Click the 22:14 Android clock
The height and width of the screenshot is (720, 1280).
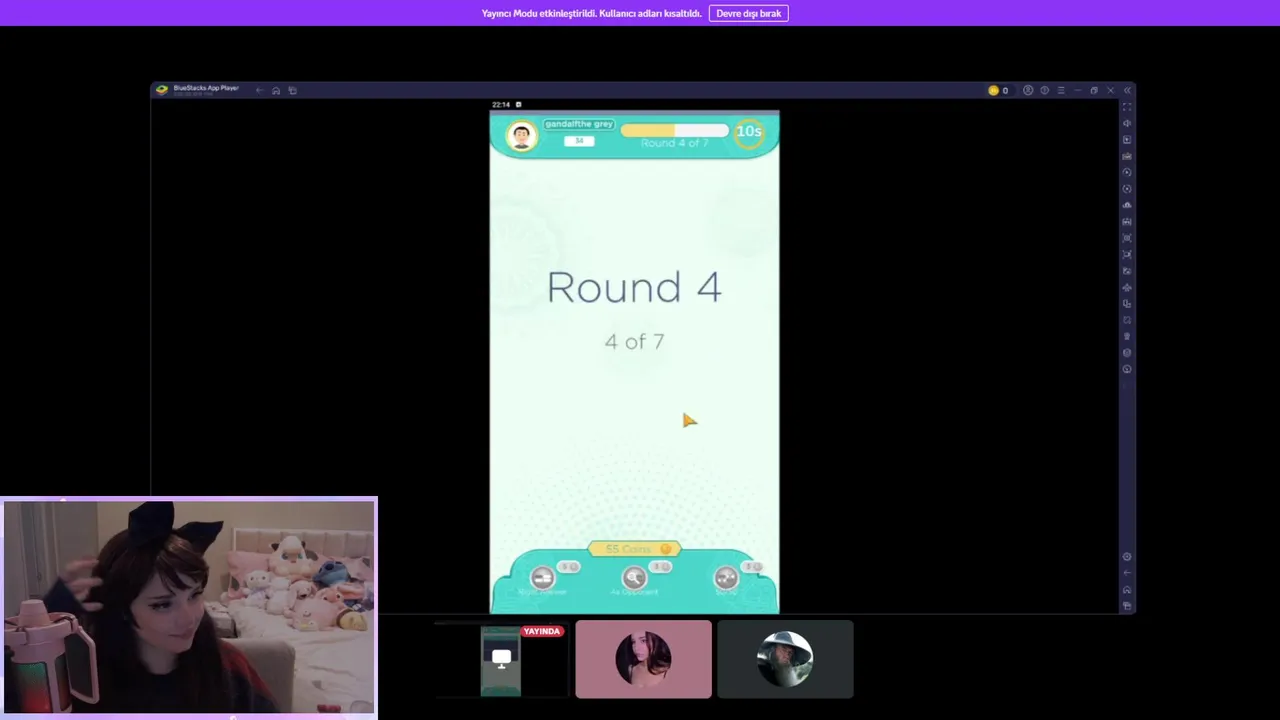(x=501, y=104)
